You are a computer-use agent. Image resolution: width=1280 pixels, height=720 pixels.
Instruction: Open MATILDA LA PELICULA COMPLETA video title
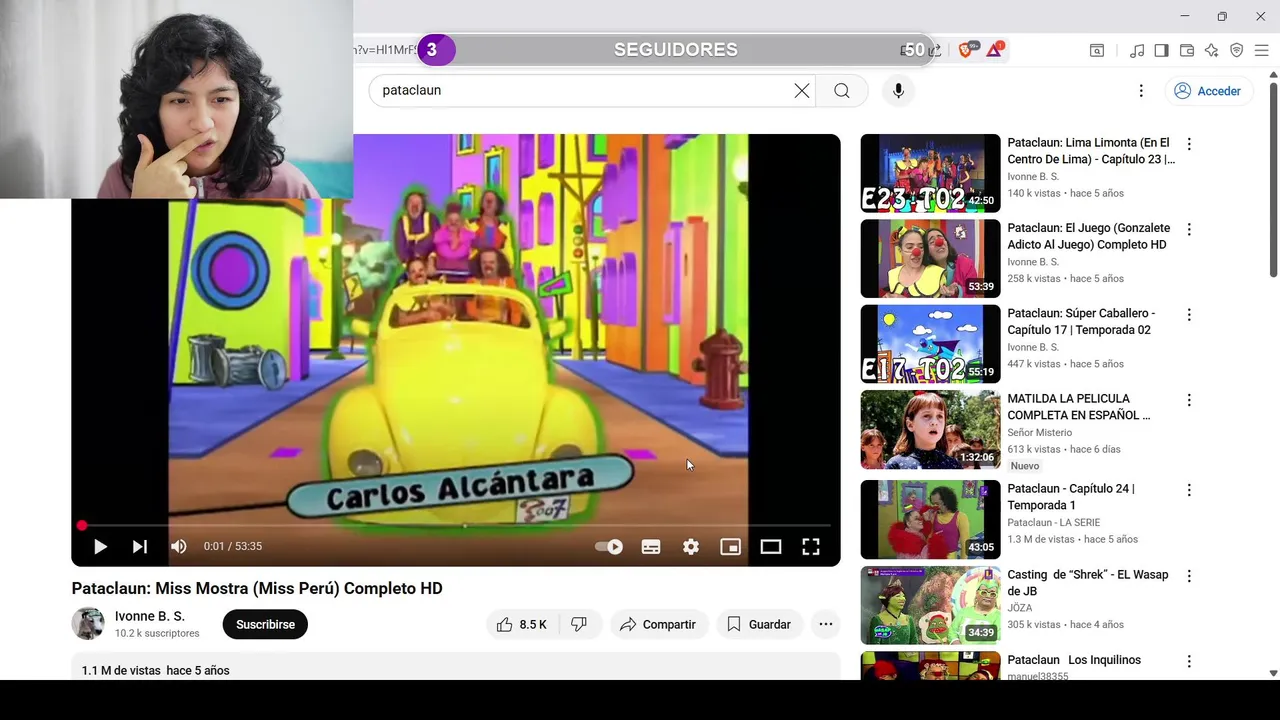pyautogui.click(x=1078, y=407)
